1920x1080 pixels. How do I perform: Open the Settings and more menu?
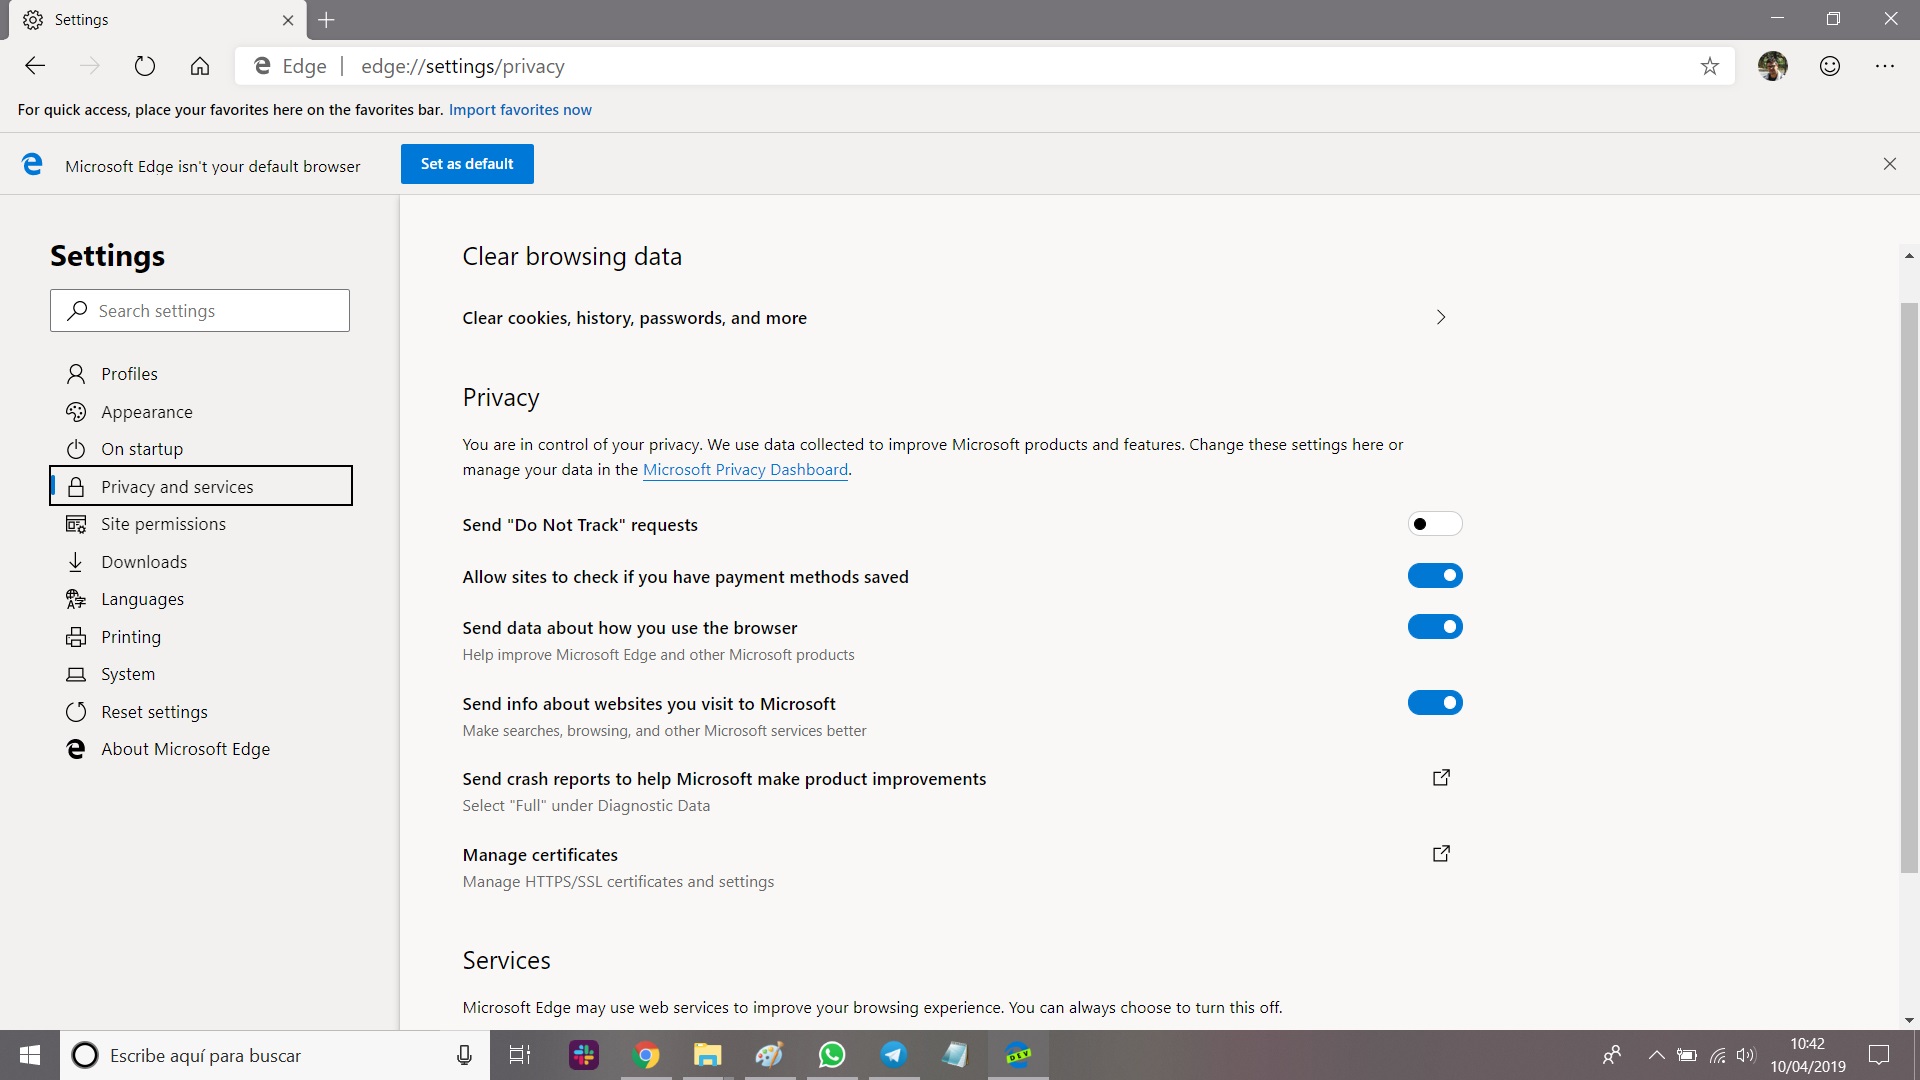coord(1885,66)
